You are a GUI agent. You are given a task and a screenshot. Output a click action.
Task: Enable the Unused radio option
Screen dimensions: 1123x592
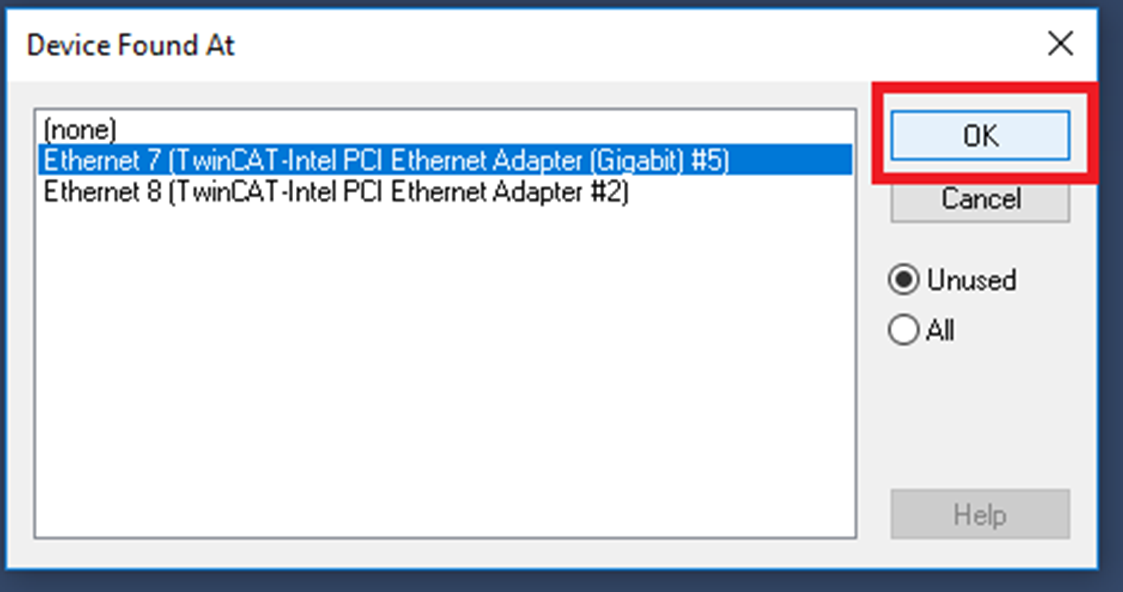pyautogui.click(x=904, y=281)
